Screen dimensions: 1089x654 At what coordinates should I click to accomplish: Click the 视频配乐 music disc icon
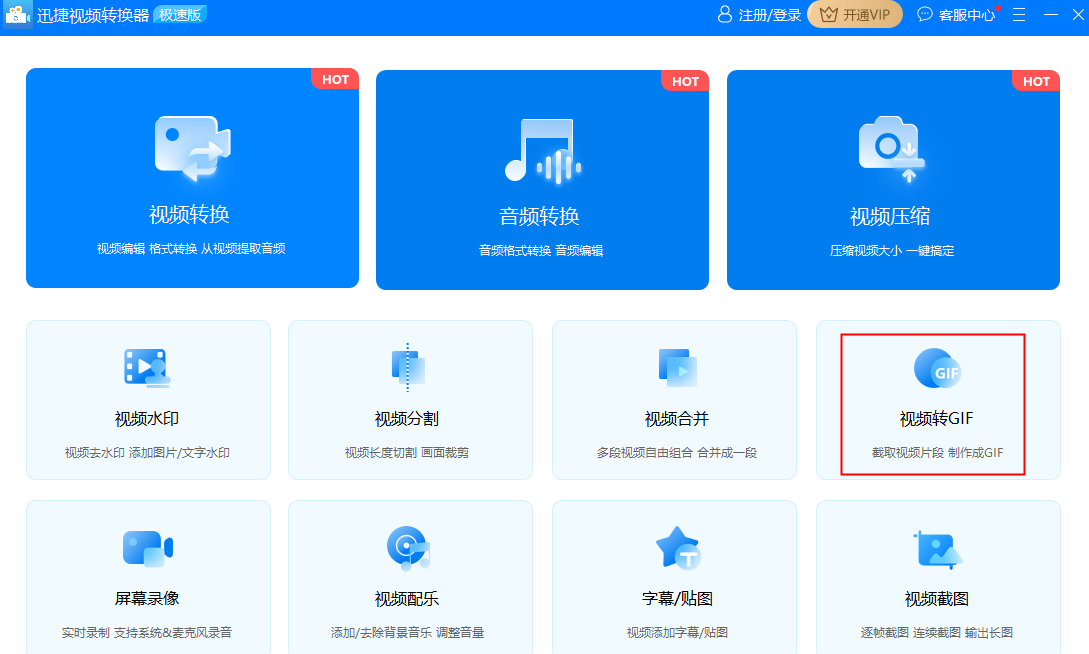coord(408,548)
